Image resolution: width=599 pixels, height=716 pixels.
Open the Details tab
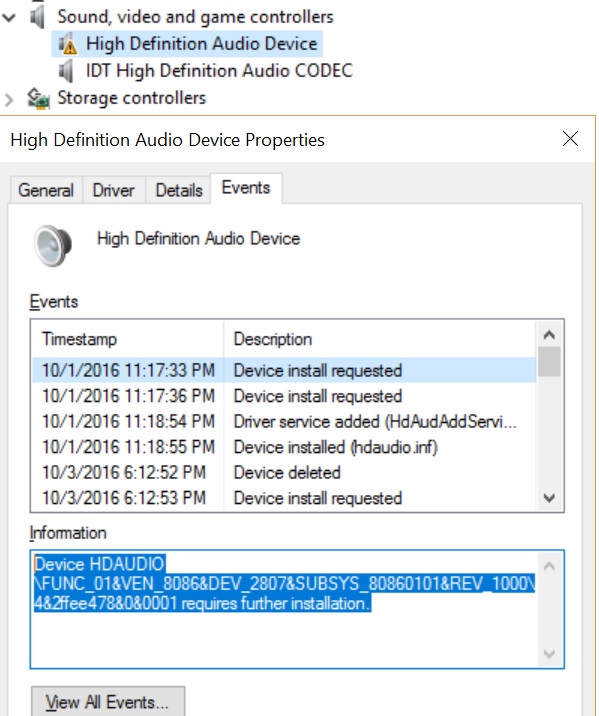179,190
